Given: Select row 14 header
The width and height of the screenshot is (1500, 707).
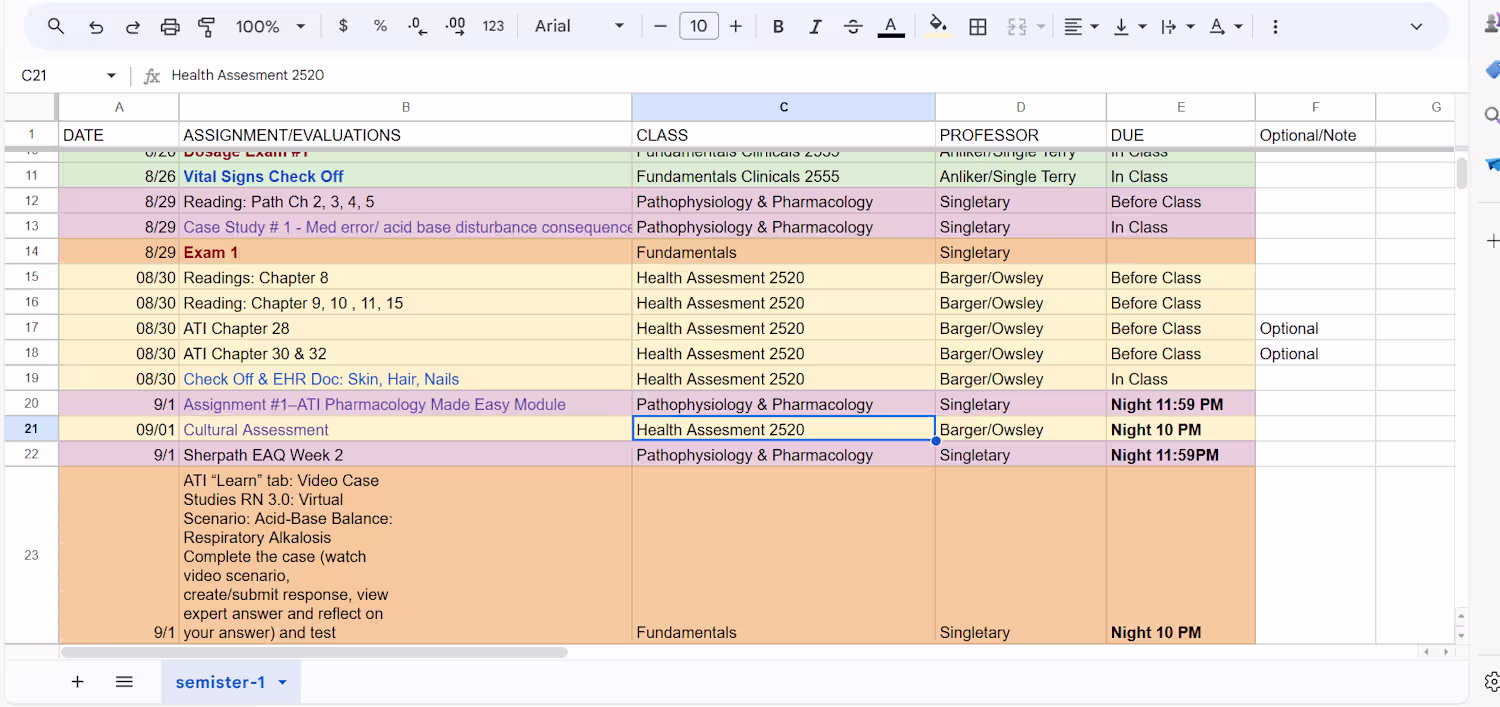Looking at the screenshot, I should pos(31,252).
